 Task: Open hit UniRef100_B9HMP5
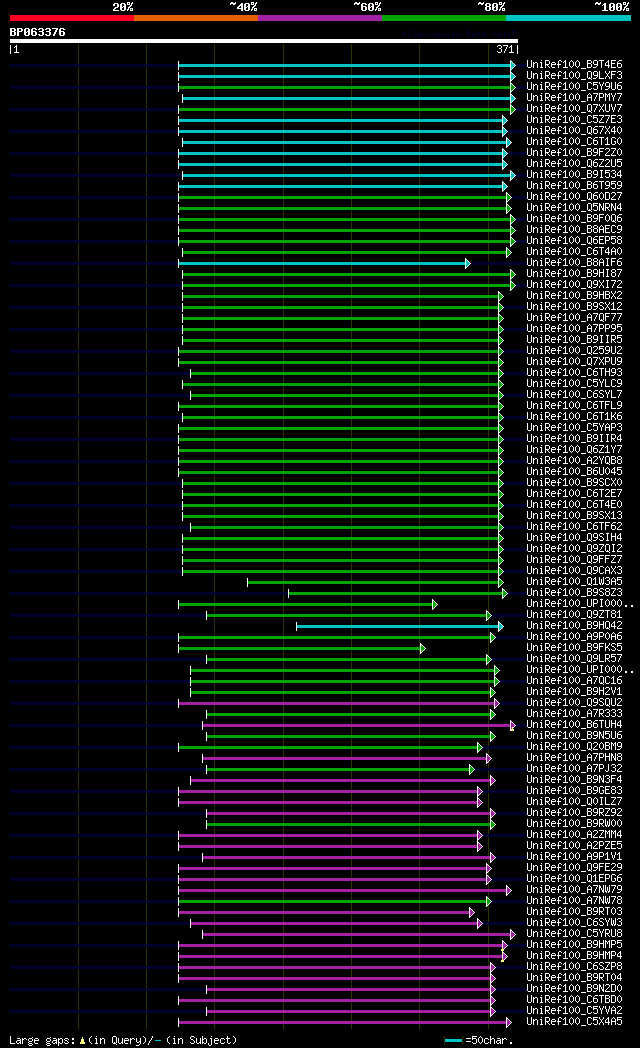pyautogui.click(x=574, y=945)
